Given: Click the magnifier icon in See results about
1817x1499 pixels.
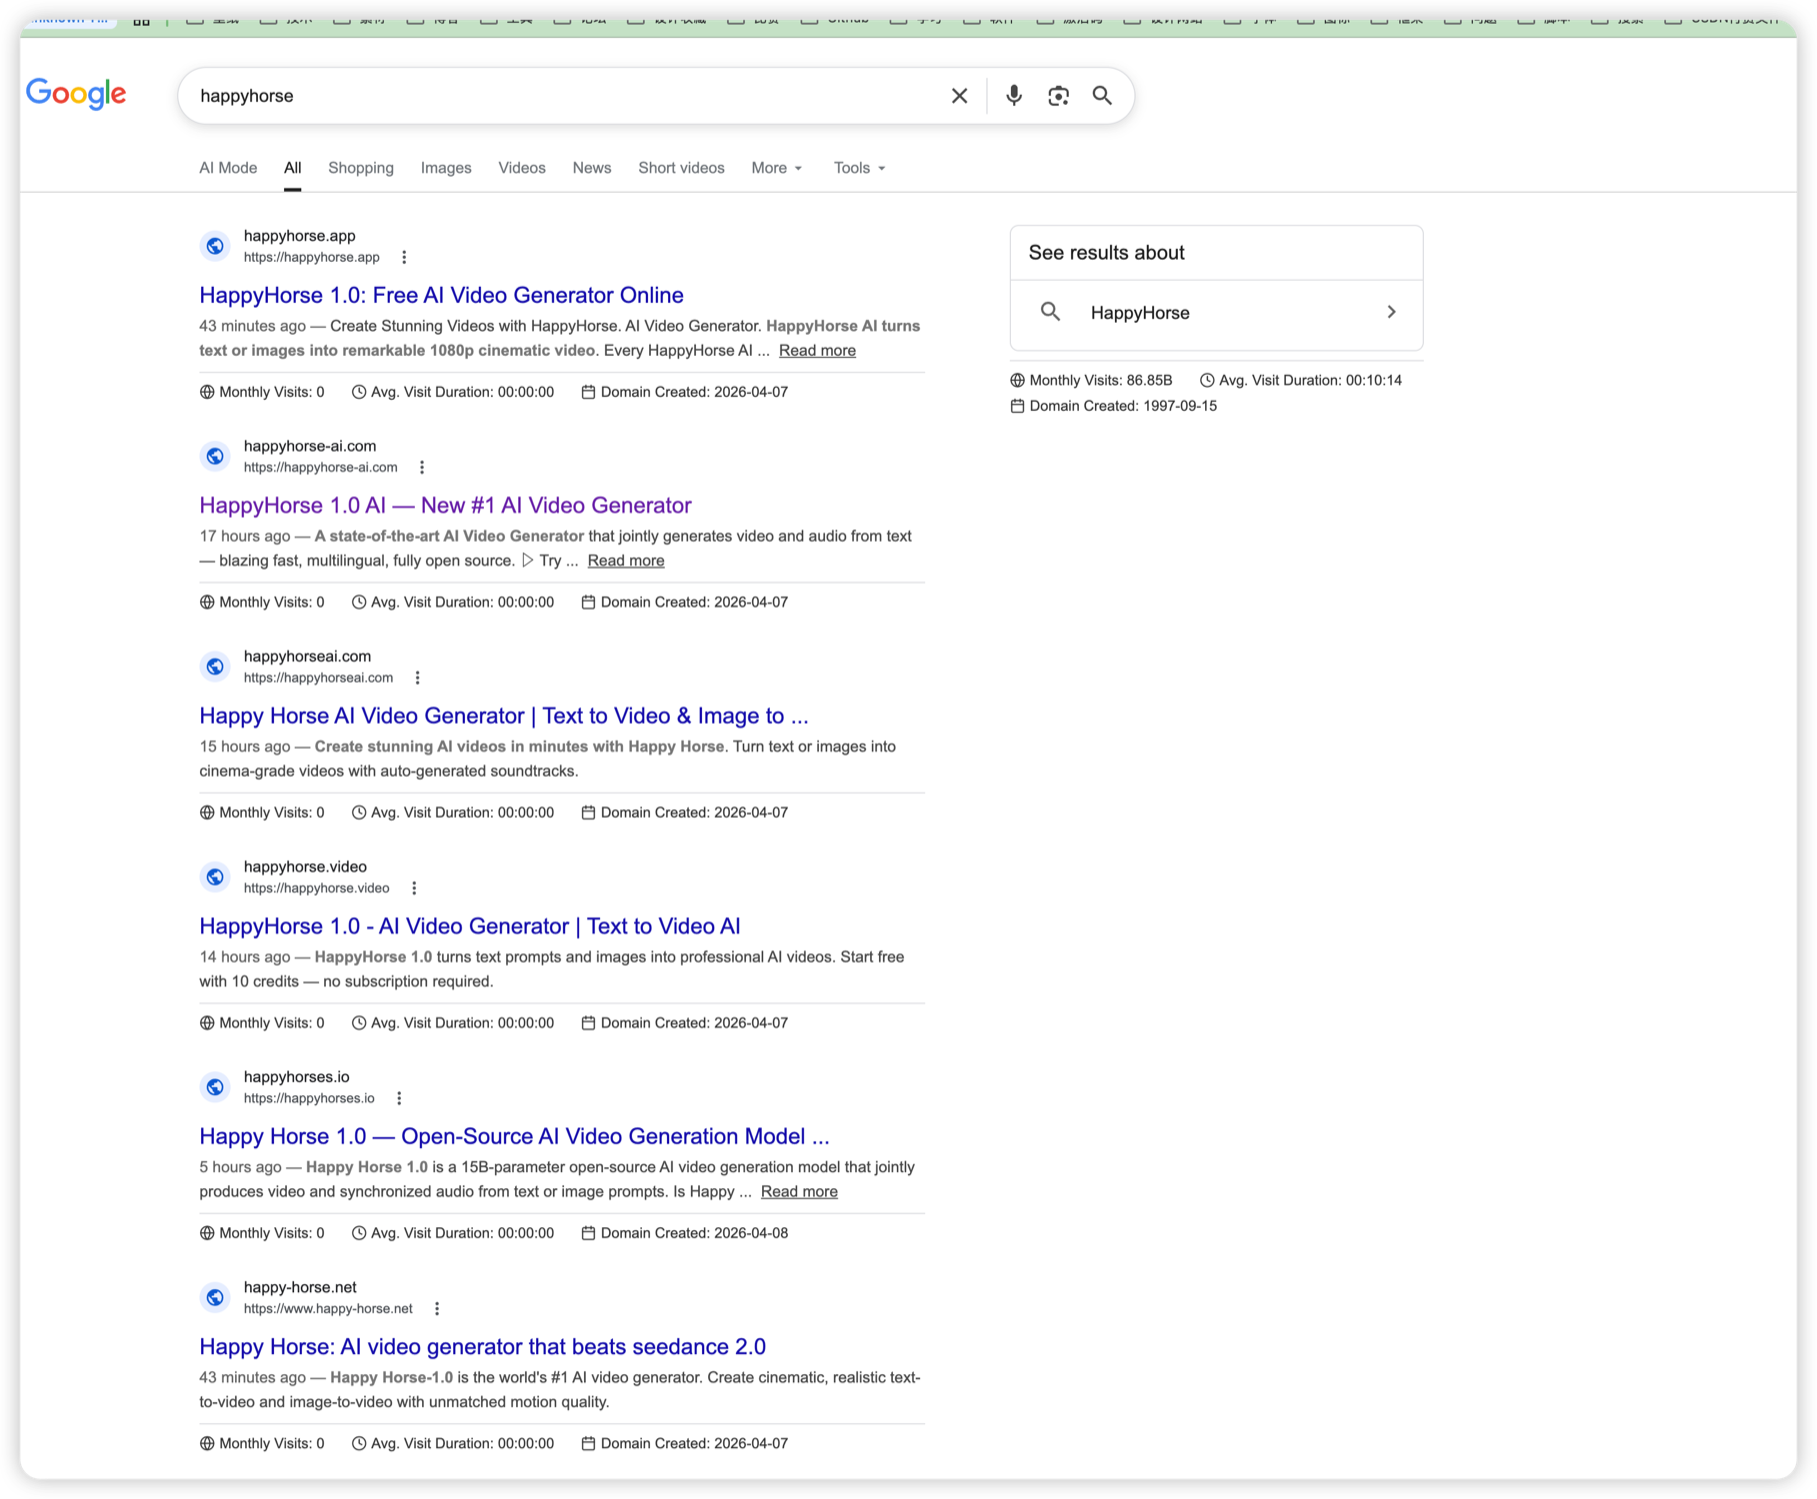Looking at the screenshot, I should [1050, 312].
